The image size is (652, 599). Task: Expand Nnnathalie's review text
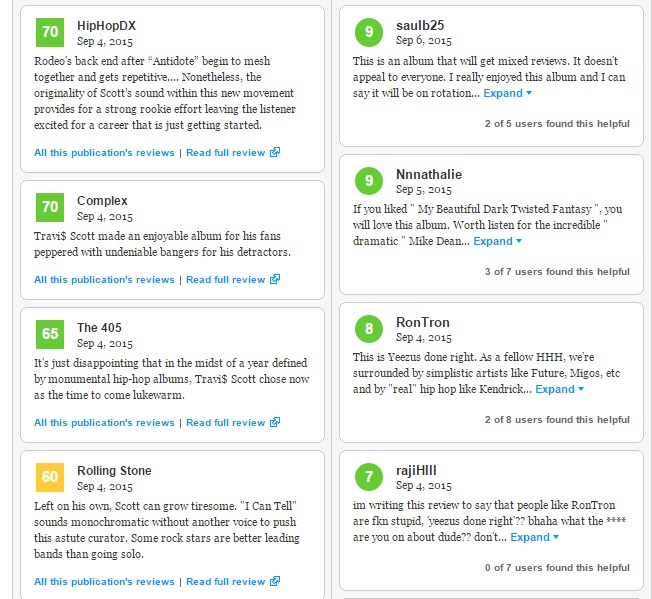(x=497, y=241)
